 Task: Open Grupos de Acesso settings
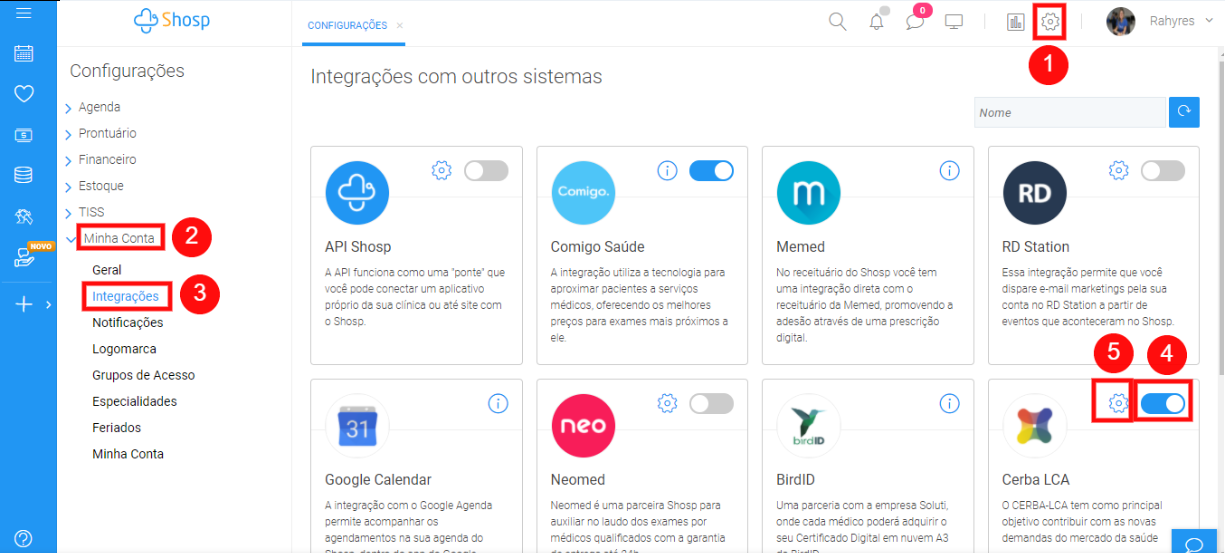click(x=143, y=375)
